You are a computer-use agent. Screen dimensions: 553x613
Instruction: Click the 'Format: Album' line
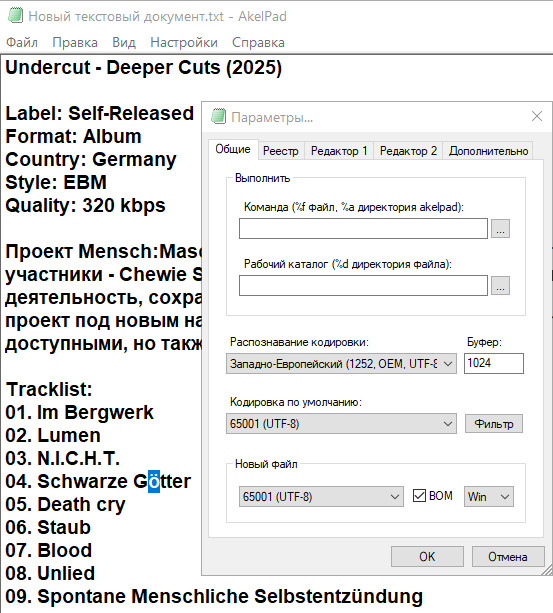point(73,136)
